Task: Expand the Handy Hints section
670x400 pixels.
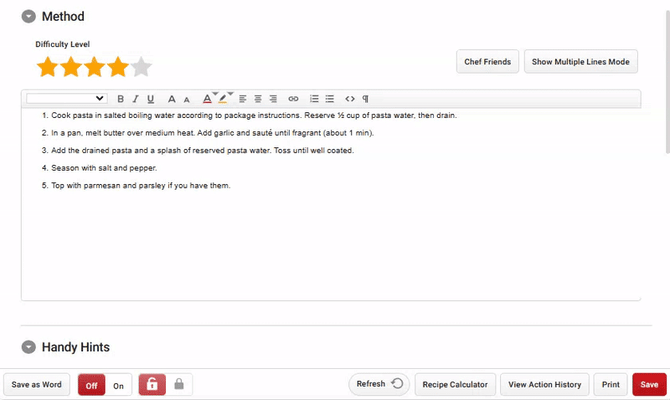Action: point(28,347)
